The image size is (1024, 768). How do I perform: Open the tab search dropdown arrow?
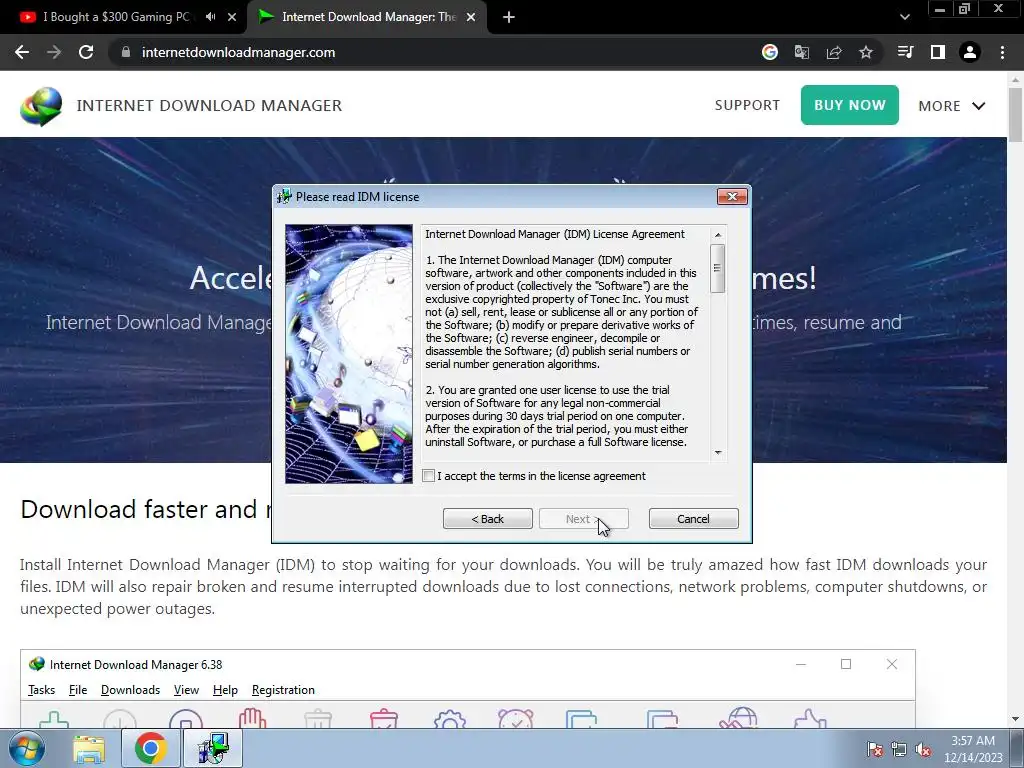904,17
